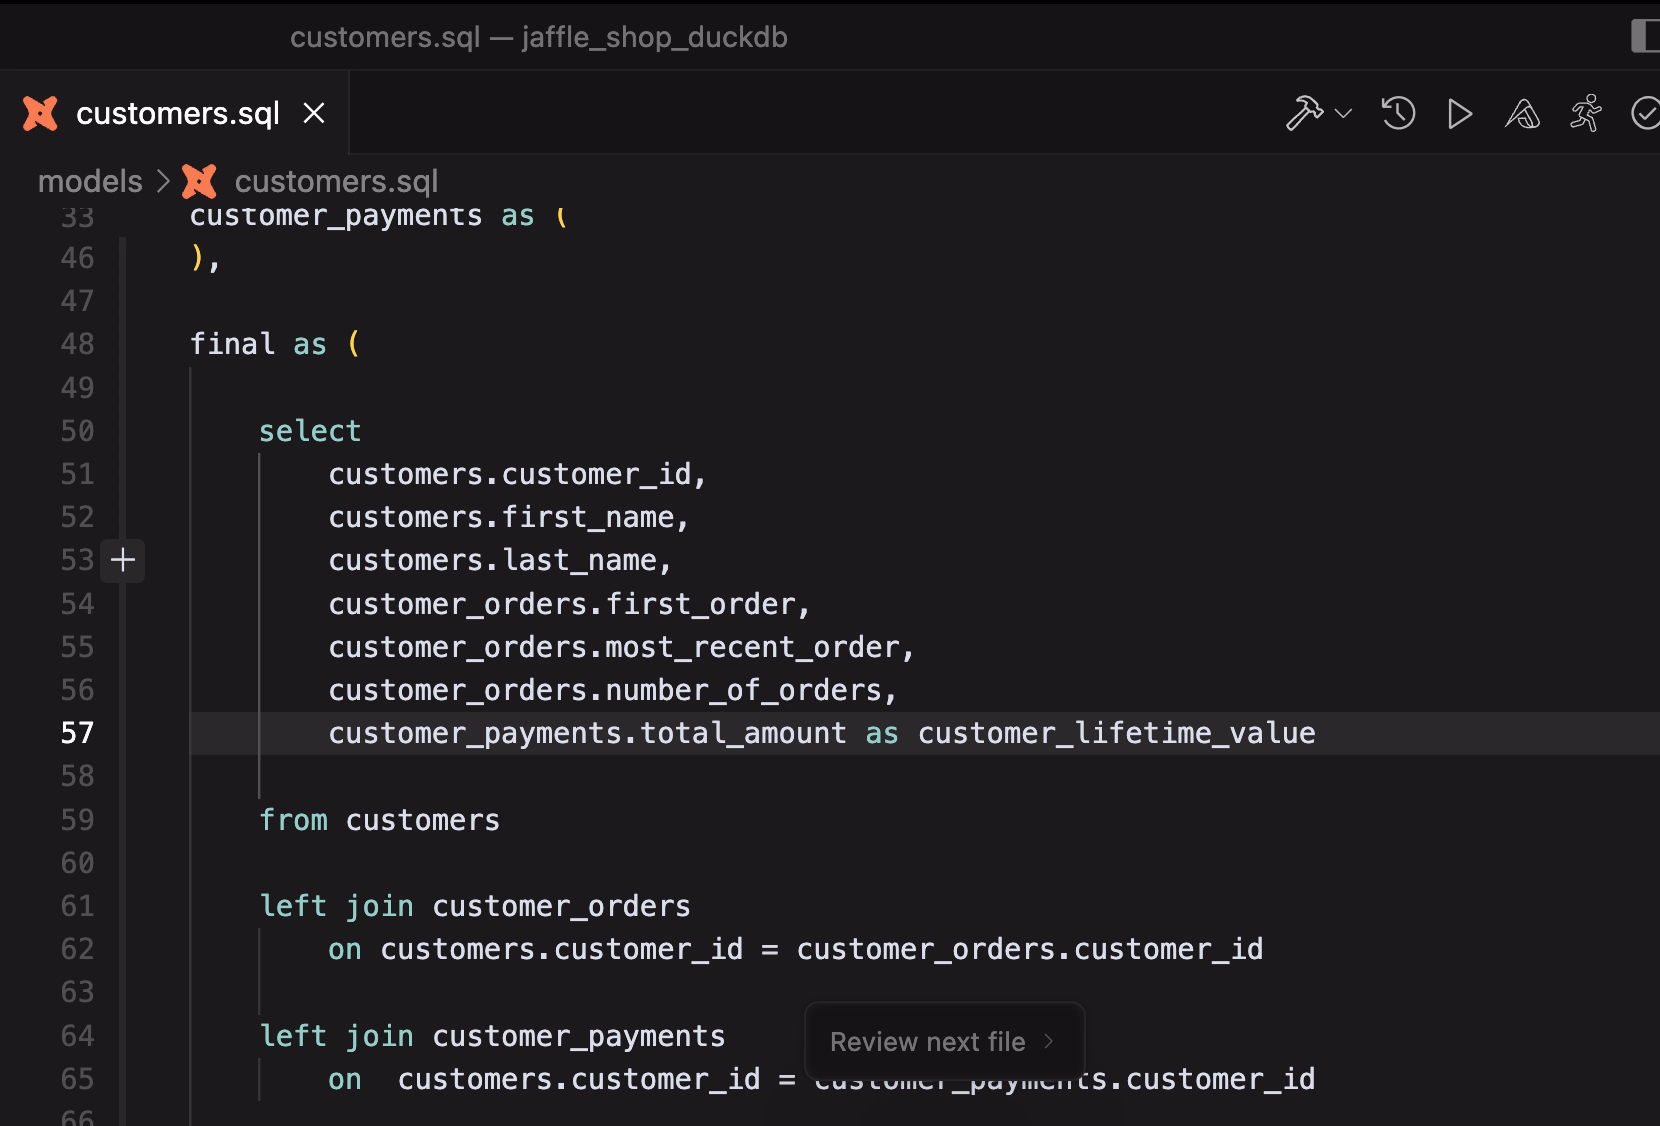Open the clock history icon in the editor toolbar
The width and height of the screenshot is (1660, 1126).
(x=1398, y=113)
